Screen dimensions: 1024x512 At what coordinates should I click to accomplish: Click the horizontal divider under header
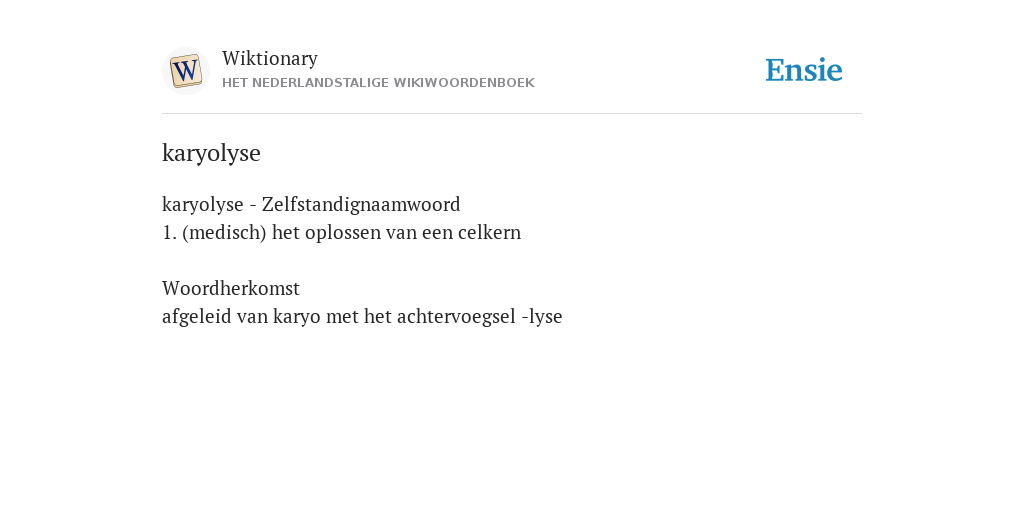tap(512, 114)
